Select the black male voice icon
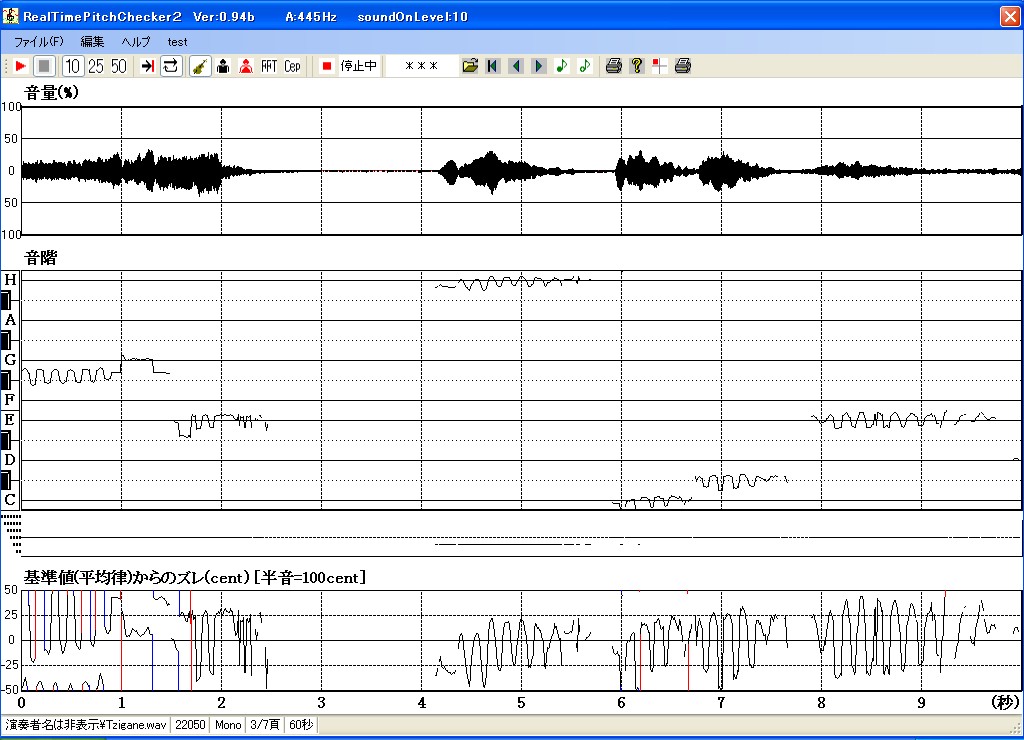 223,66
